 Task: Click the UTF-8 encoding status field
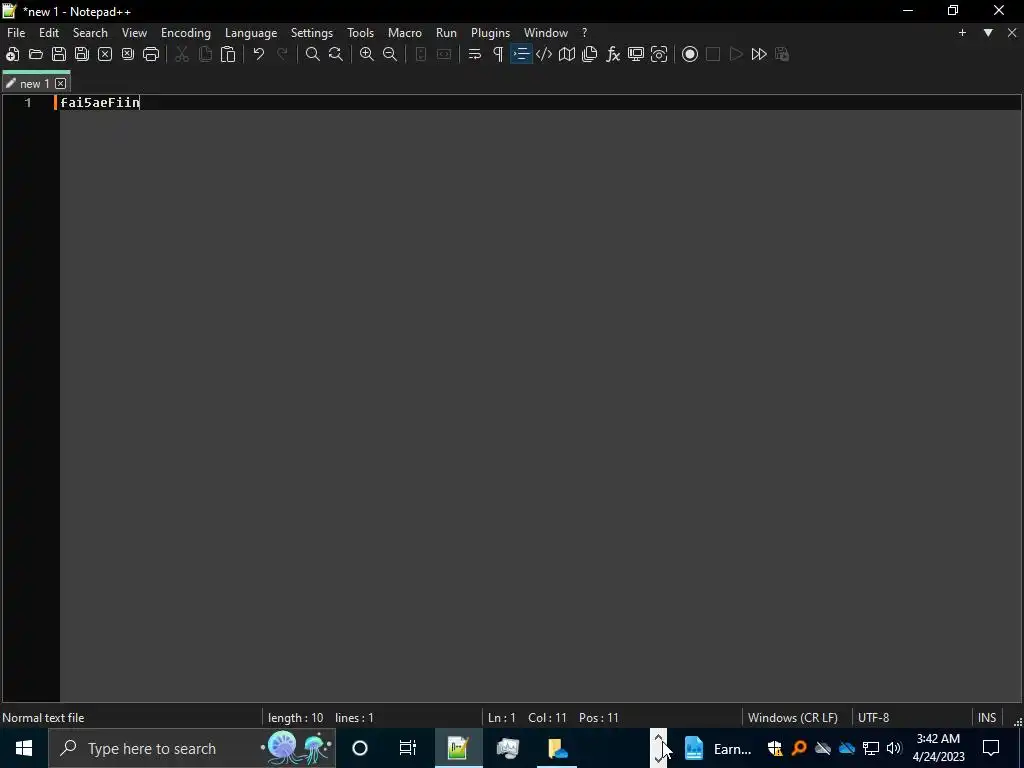tap(873, 718)
